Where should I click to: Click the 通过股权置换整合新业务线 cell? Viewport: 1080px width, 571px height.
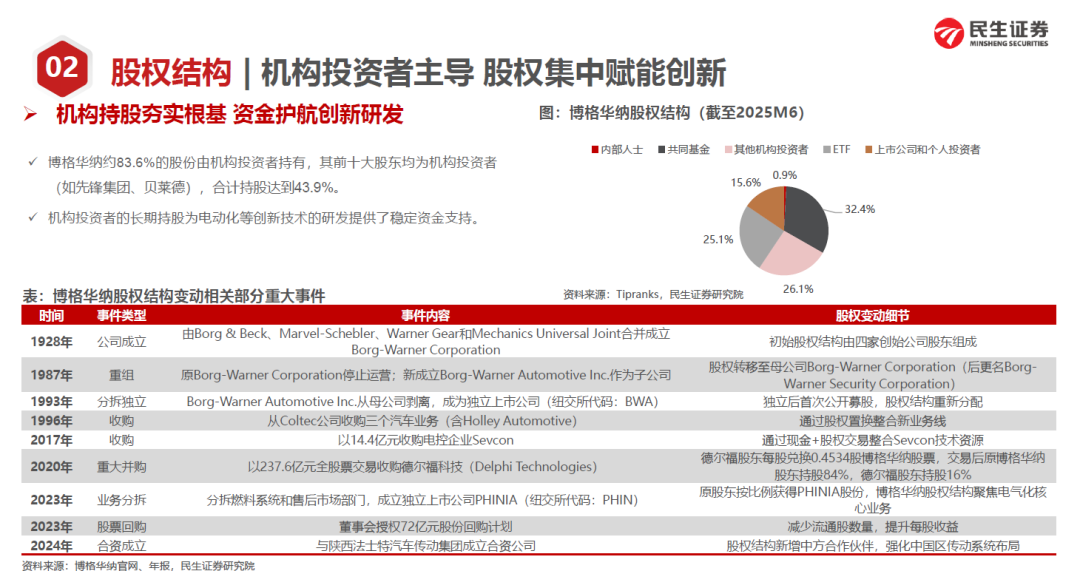pyautogui.click(x=872, y=421)
